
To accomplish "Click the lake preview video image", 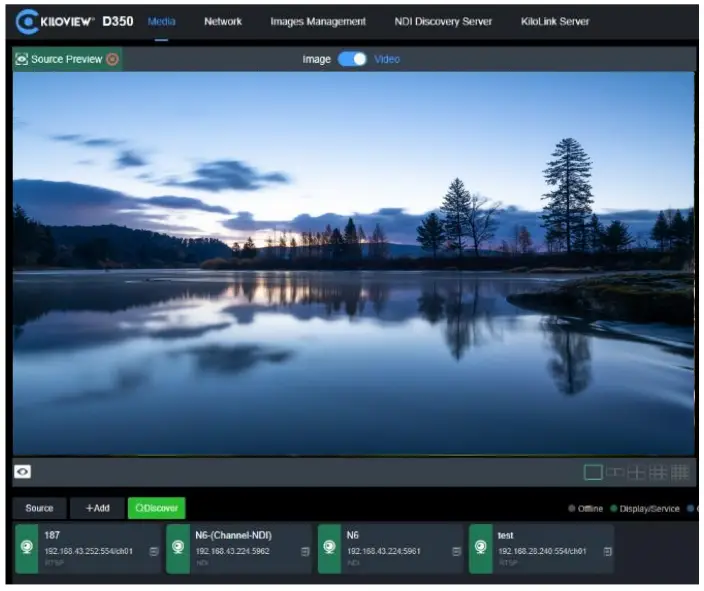I will pos(353,263).
